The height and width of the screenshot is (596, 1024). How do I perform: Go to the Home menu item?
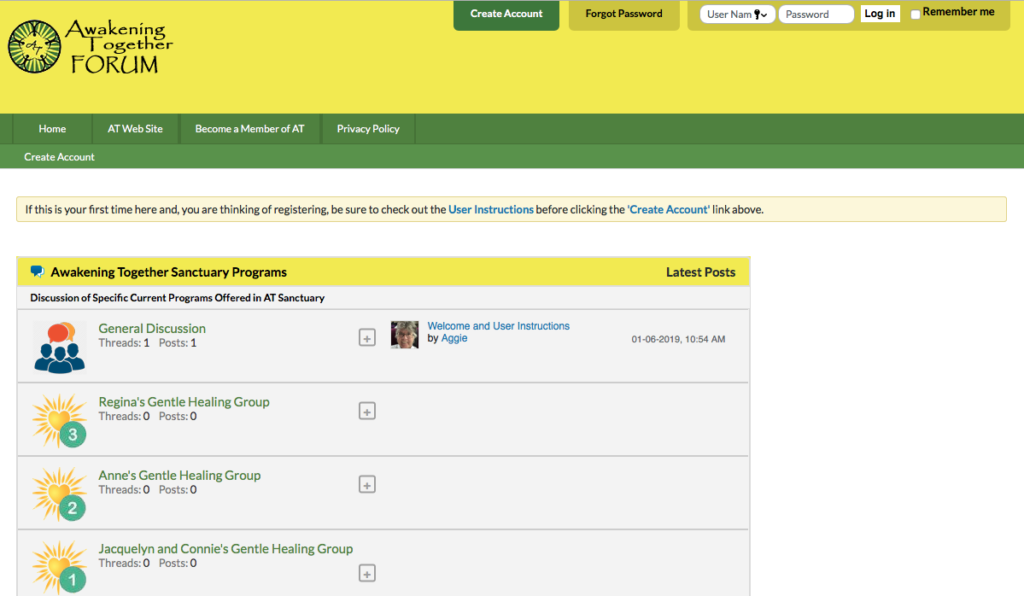click(x=52, y=129)
